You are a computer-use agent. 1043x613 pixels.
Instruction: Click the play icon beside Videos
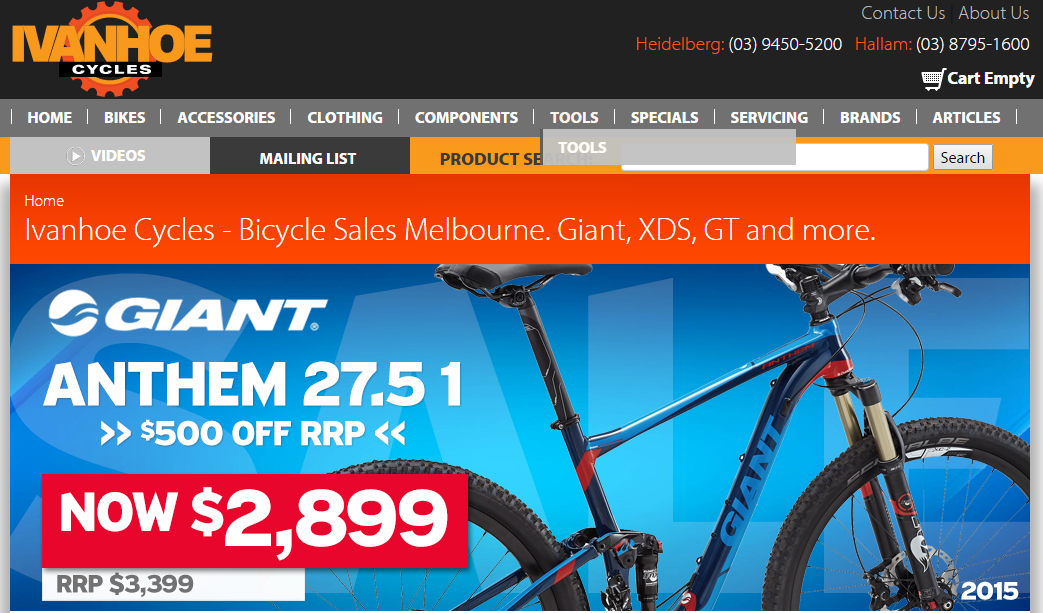coord(75,156)
